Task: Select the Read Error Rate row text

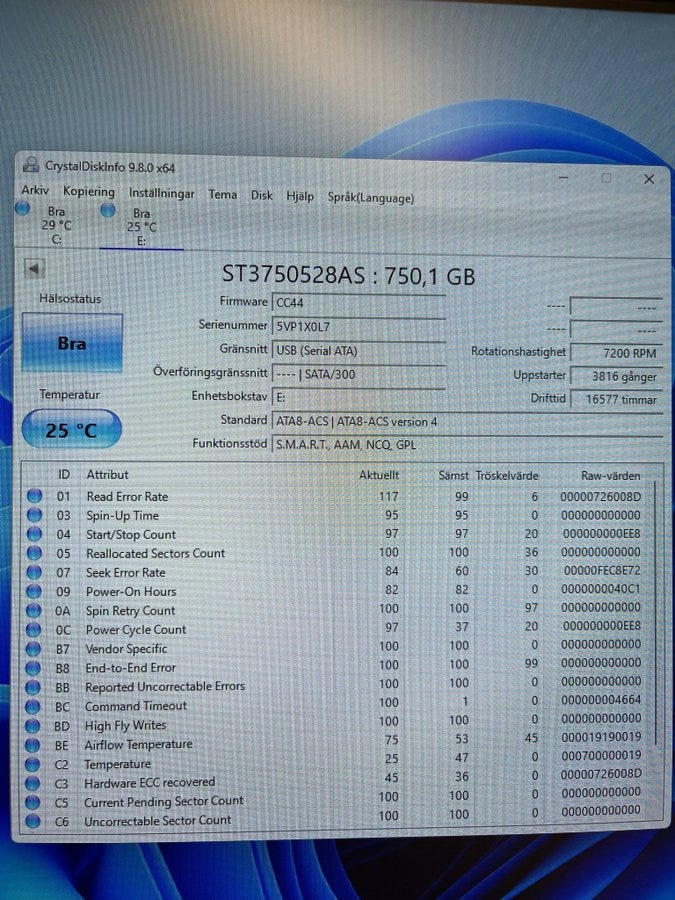Action: tap(127, 496)
